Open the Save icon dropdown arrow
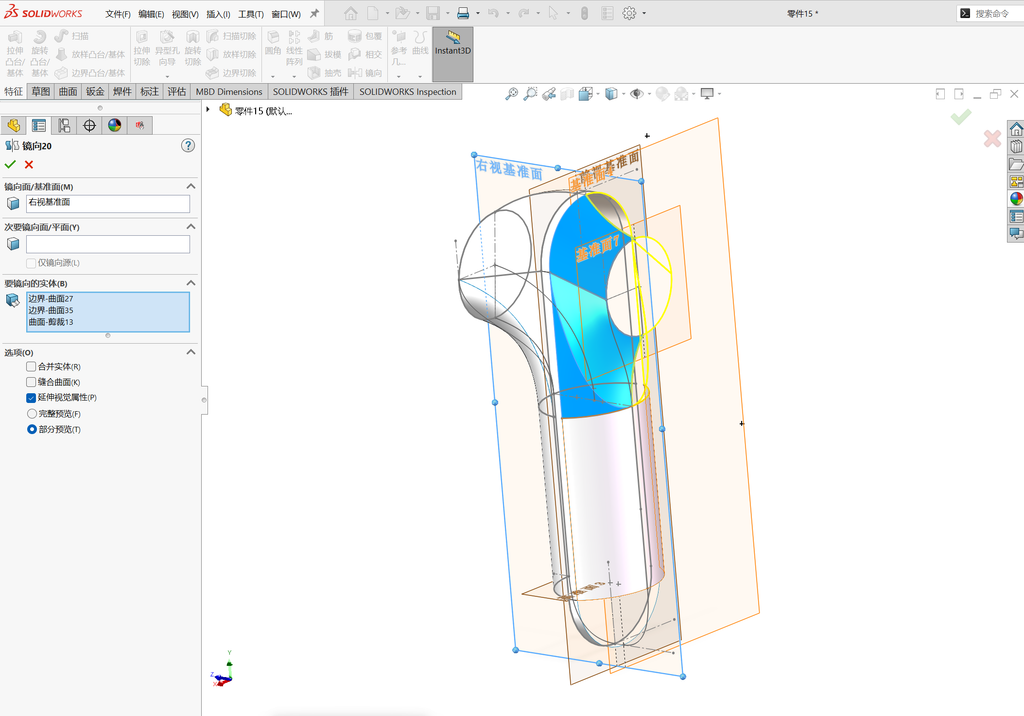1024x716 pixels. (447, 13)
